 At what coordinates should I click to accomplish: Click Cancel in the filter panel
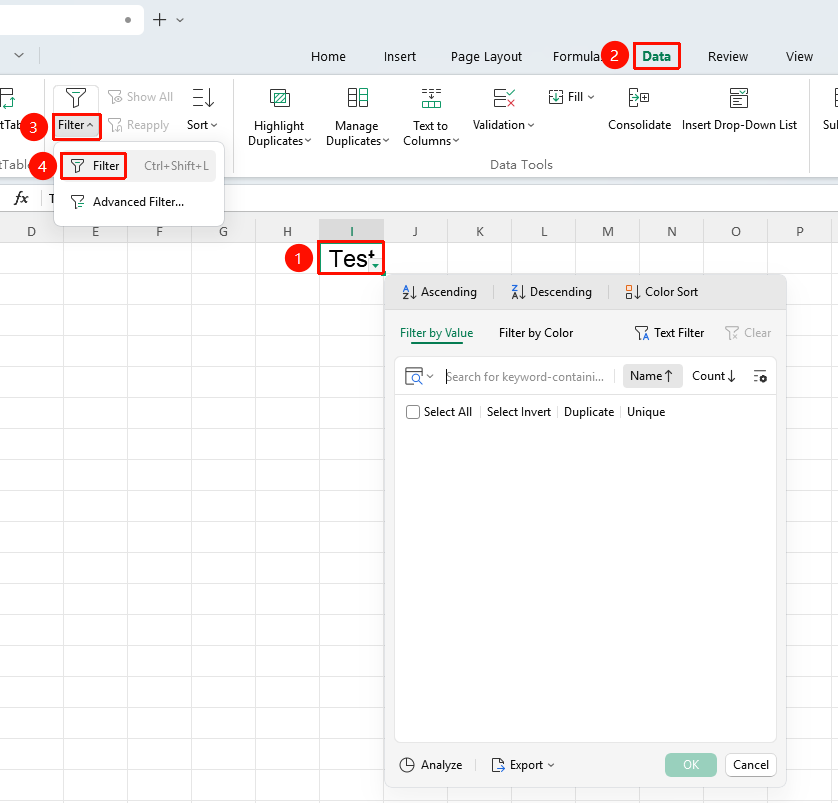(750, 765)
